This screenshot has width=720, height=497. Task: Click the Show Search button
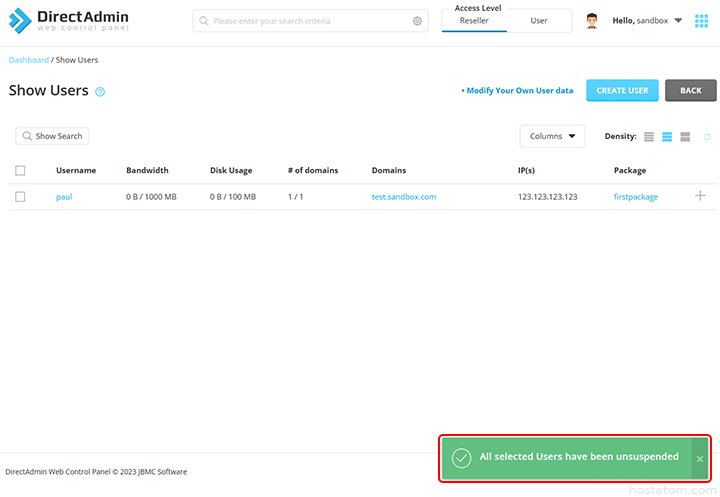52,136
